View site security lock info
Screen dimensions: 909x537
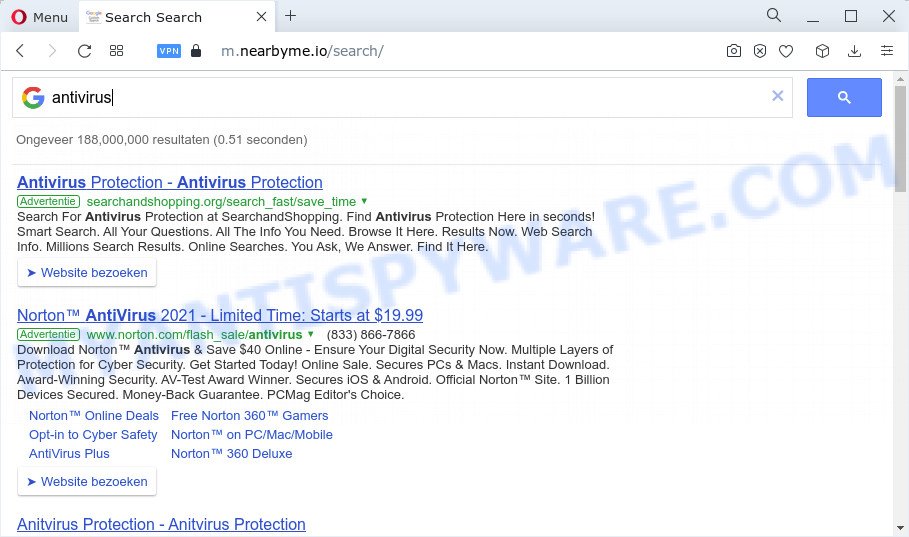[196, 51]
